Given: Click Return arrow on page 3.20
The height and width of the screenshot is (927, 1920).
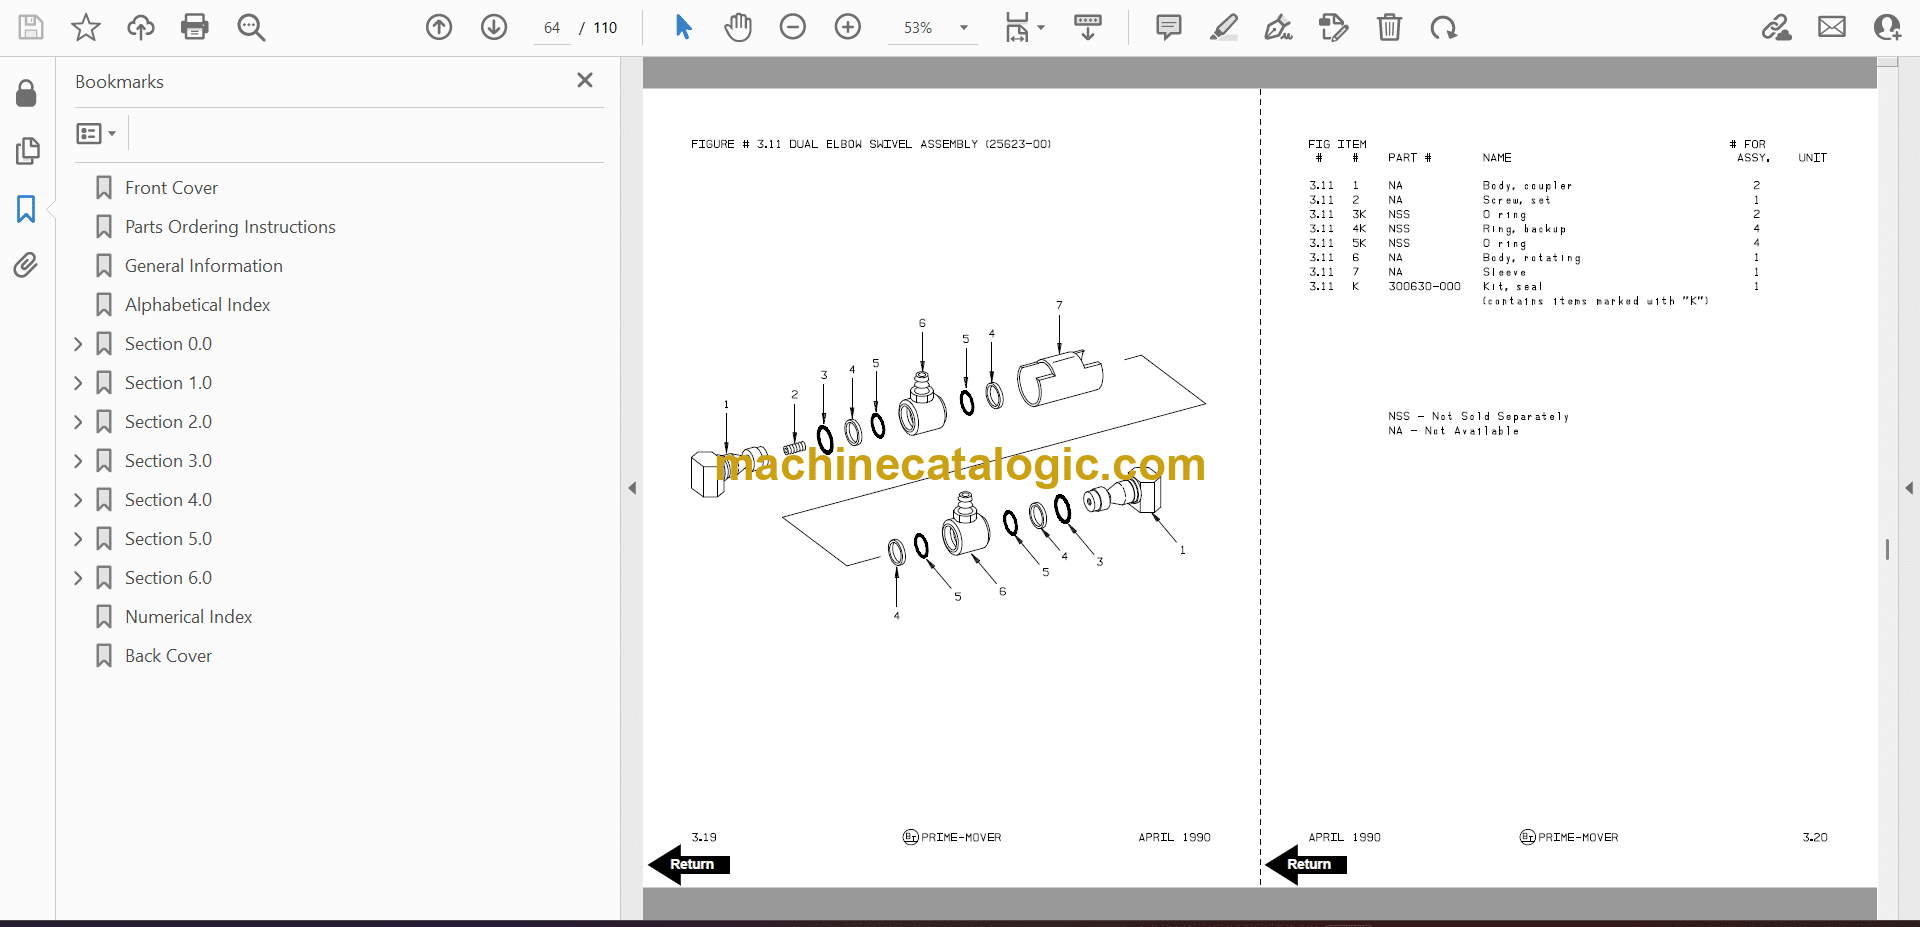Looking at the screenshot, I should point(1307,864).
